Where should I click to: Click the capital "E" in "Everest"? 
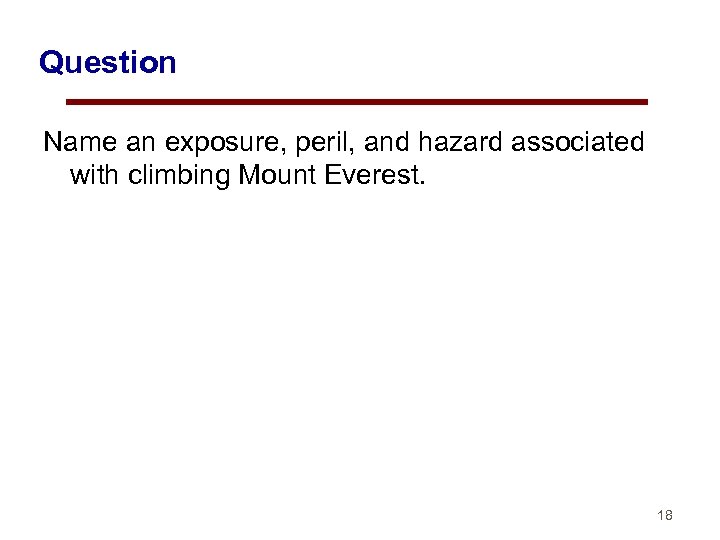coord(333,177)
